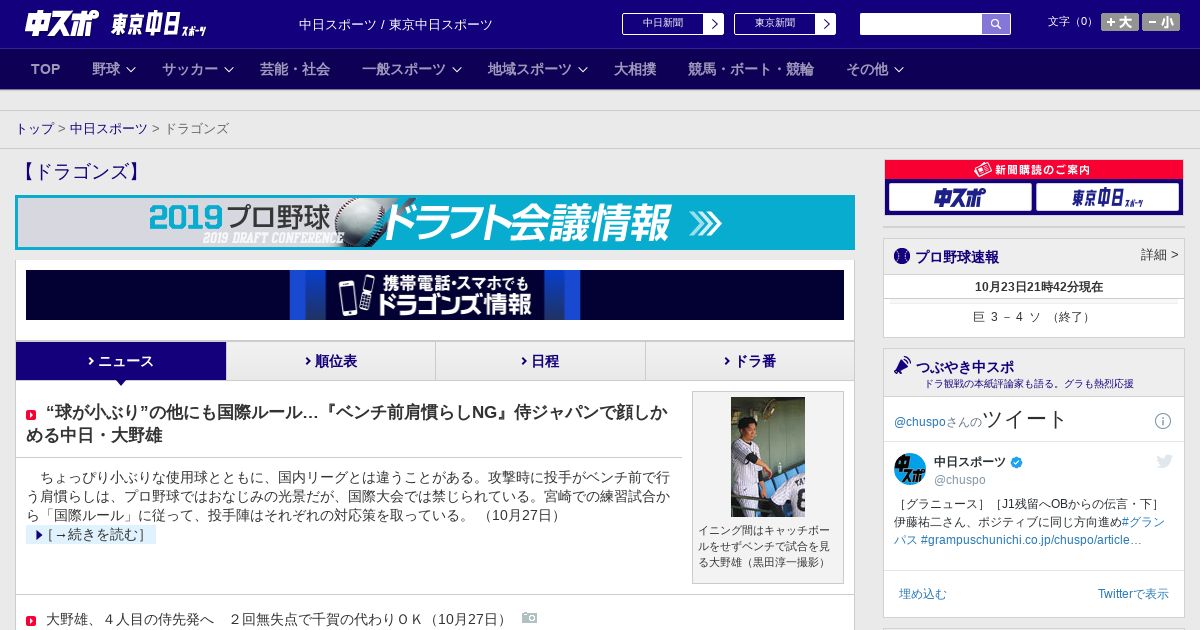
Task: Open 東京中日スポーツ subscription button
Action: (x=1107, y=197)
